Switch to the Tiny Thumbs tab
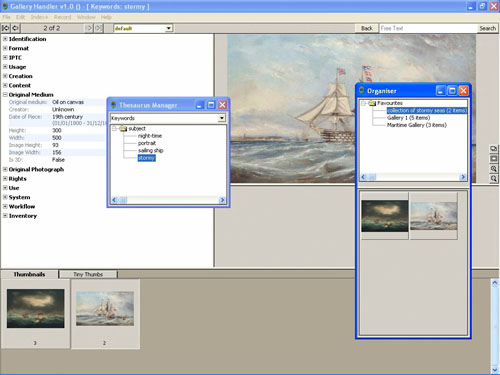Screen dimensions: 500x375 (x=88, y=274)
